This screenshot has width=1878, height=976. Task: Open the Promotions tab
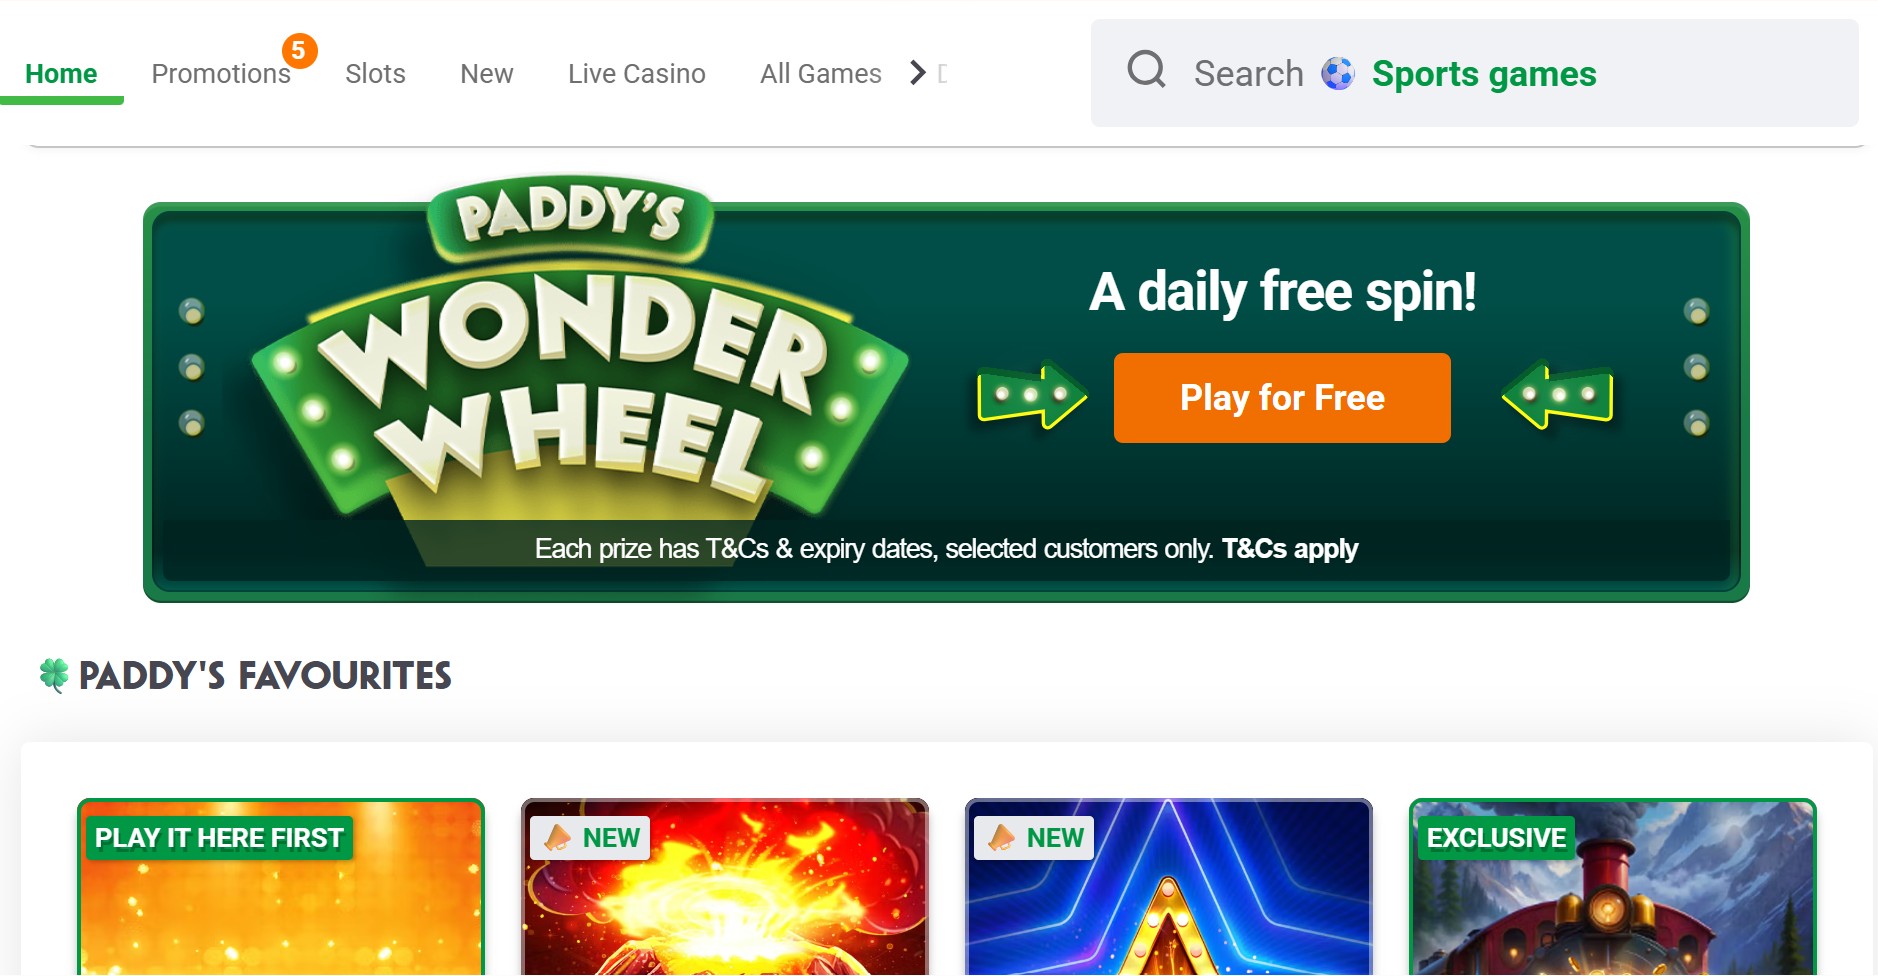tap(221, 74)
